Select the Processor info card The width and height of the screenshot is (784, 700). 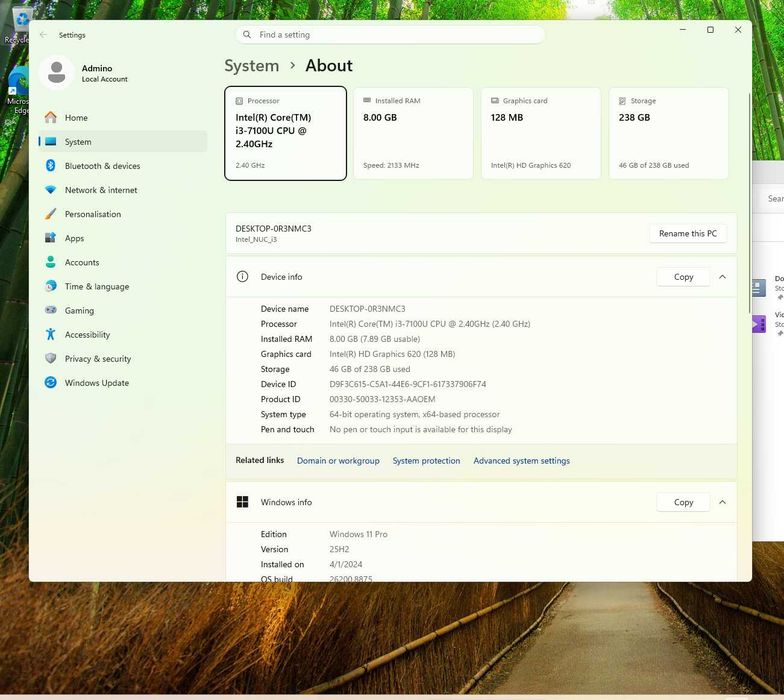pos(286,133)
